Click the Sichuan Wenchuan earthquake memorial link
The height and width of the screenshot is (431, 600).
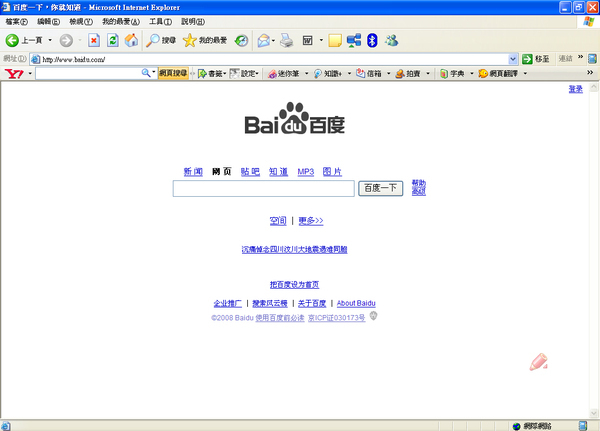[294, 250]
